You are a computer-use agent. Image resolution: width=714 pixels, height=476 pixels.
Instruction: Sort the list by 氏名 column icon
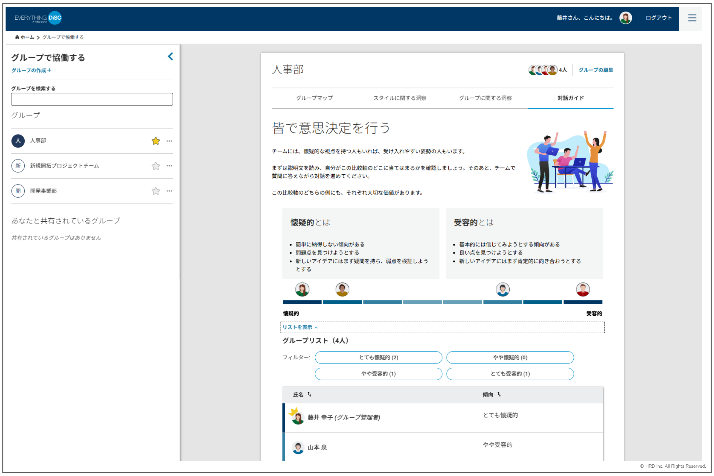[x=312, y=394]
